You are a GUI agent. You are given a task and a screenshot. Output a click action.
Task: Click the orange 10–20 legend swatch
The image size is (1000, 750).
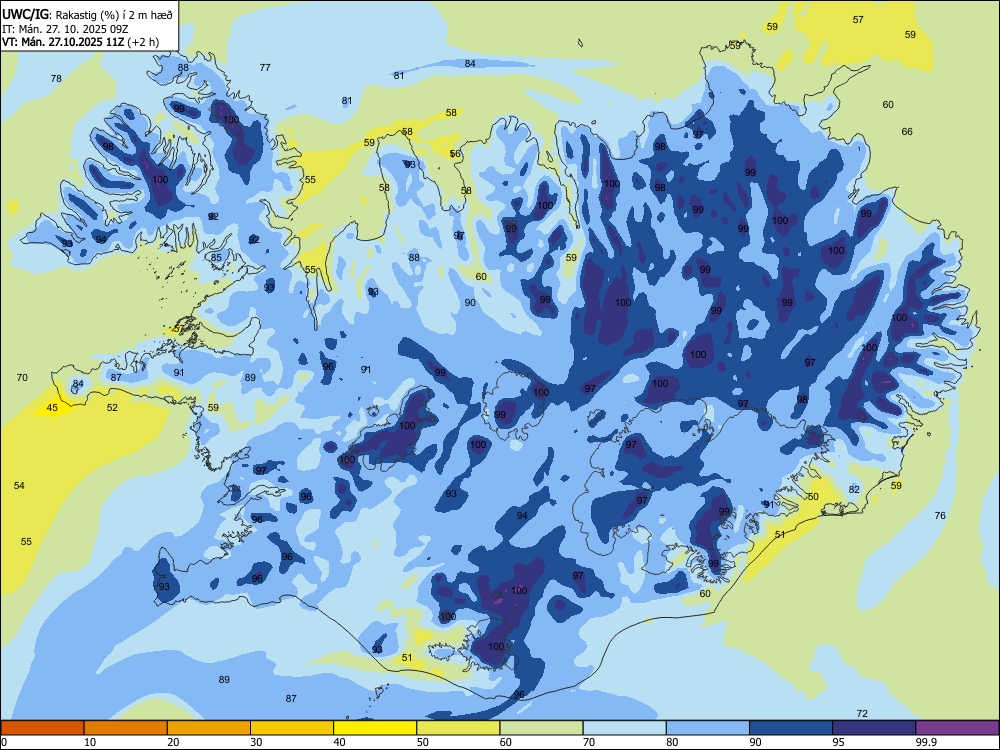tap(126, 728)
